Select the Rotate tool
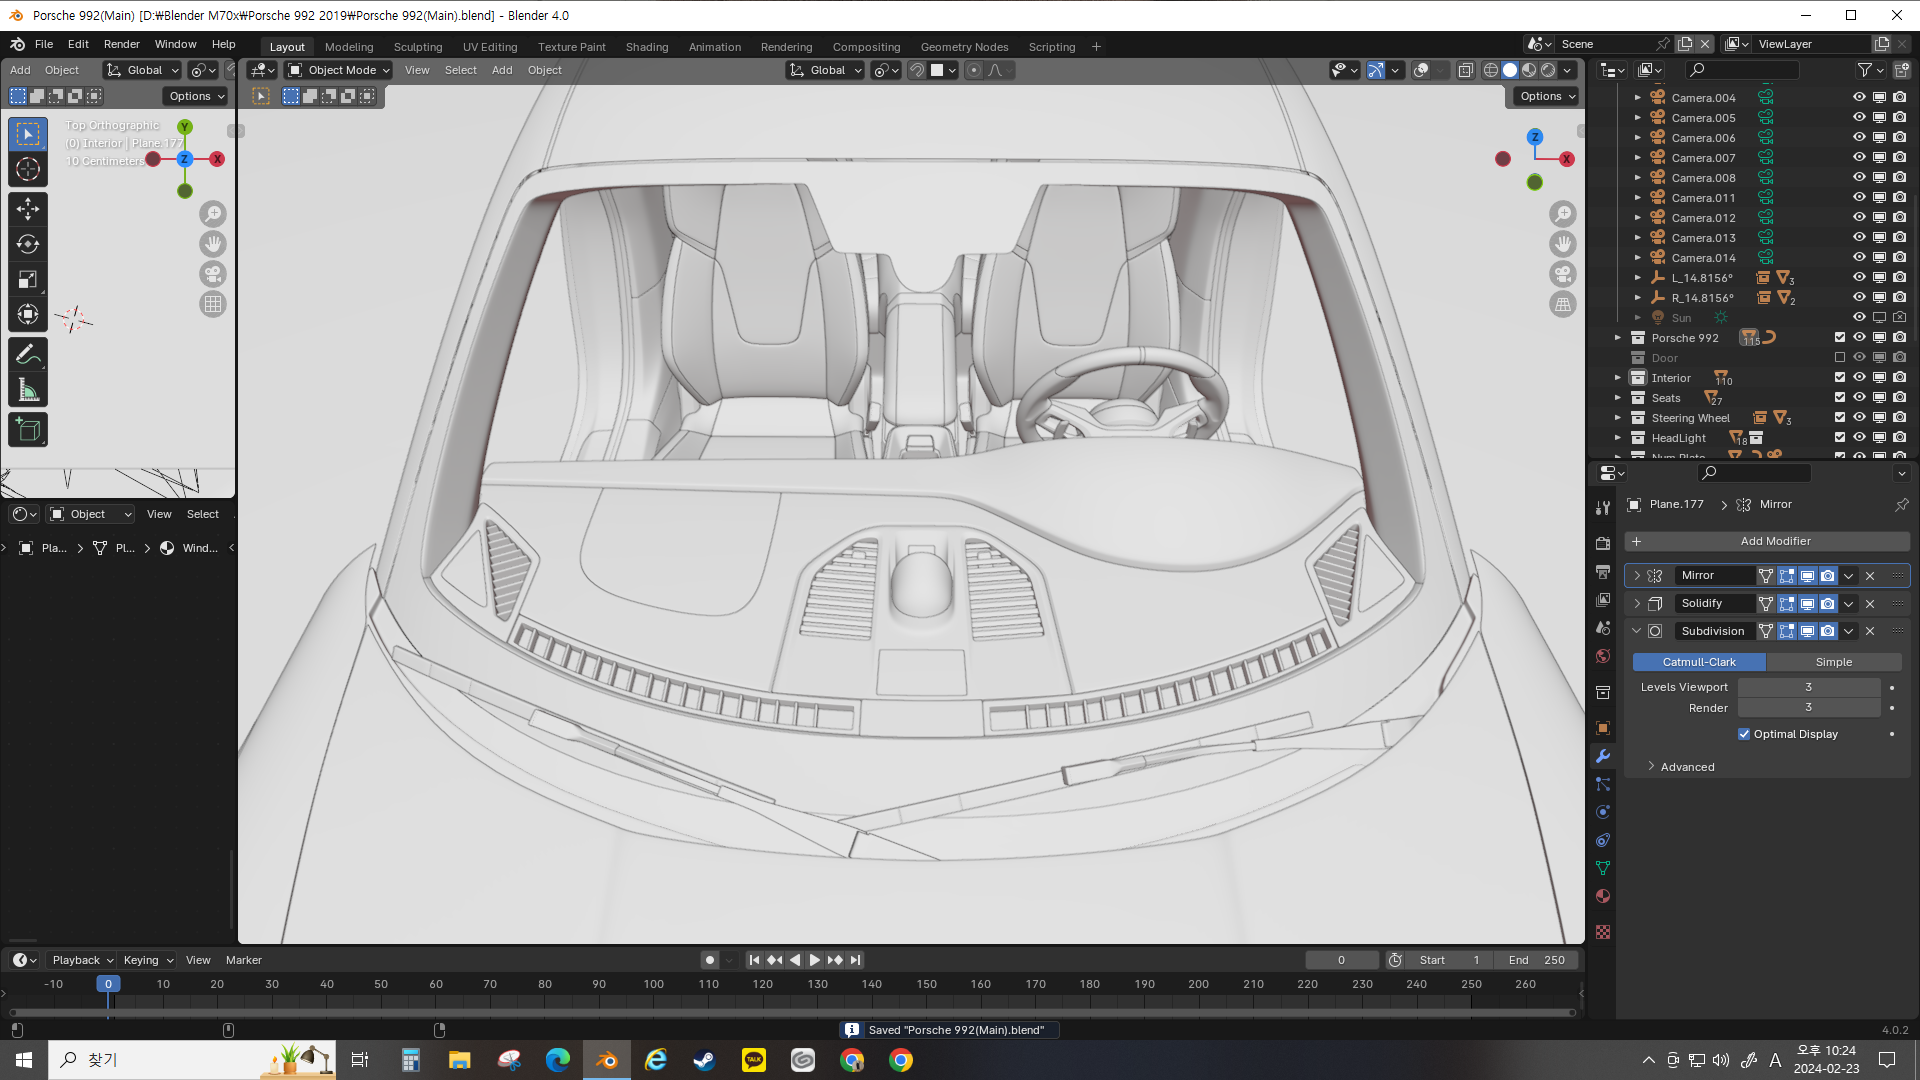This screenshot has height=1080, width=1920. point(28,244)
